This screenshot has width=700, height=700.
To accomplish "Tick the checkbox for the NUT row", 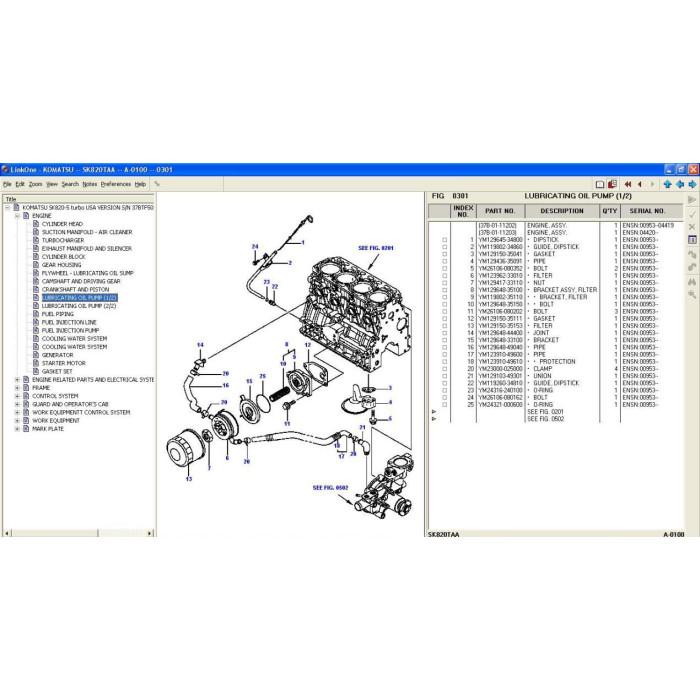I will click(x=444, y=283).
